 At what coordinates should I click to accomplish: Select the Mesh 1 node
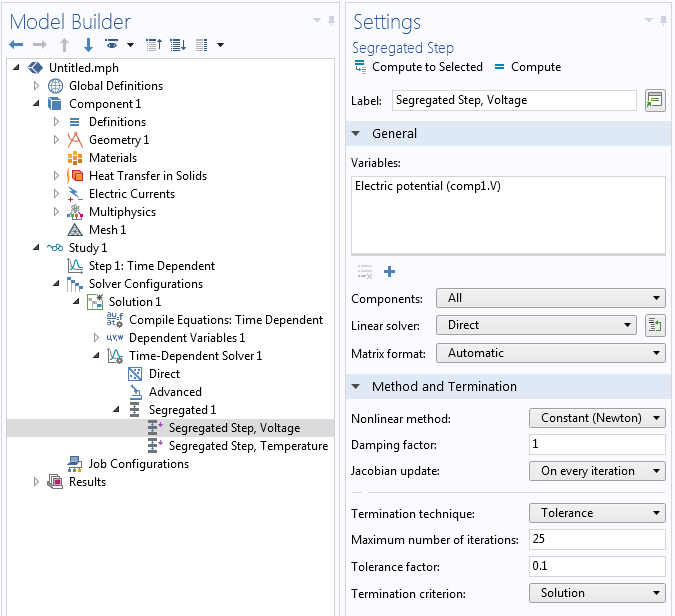(107, 230)
